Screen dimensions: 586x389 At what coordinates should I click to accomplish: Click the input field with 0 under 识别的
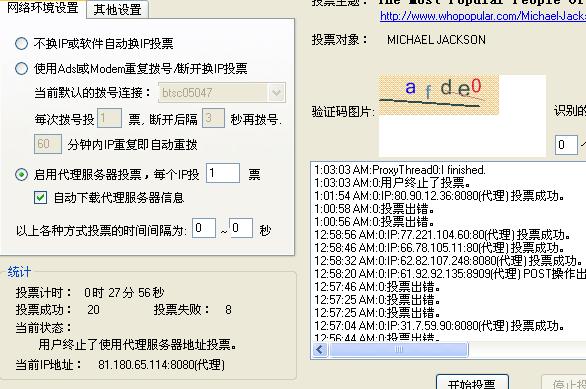[x=566, y=145]
